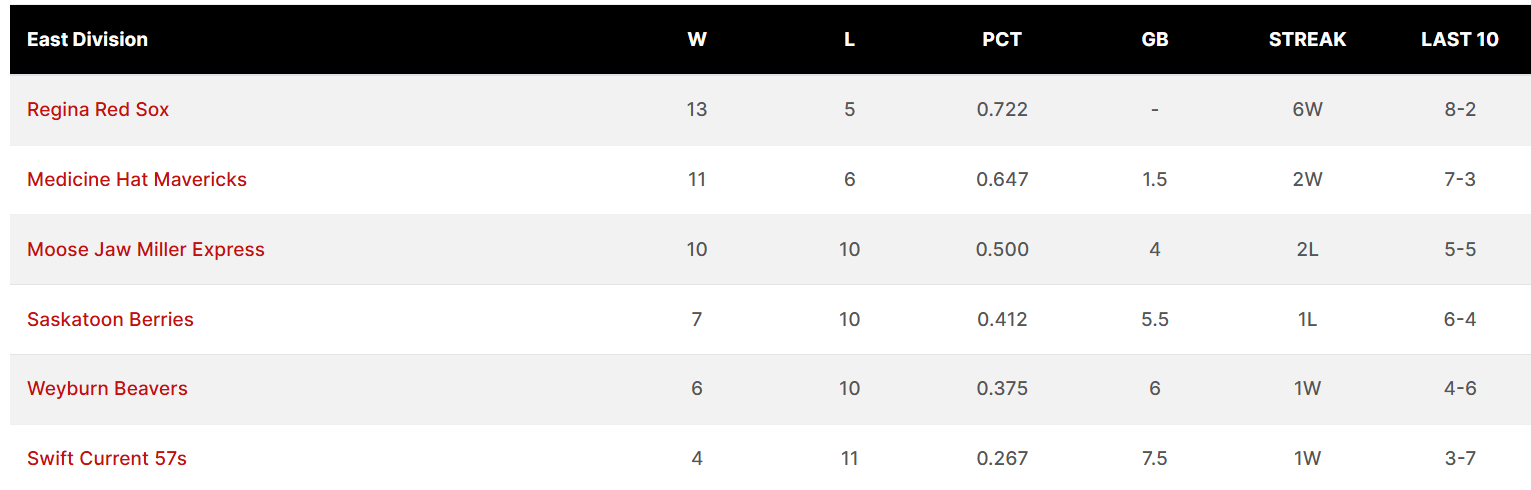
Task: Click the GB column header
Action: pyautogui.click(x=1155, y=40)
